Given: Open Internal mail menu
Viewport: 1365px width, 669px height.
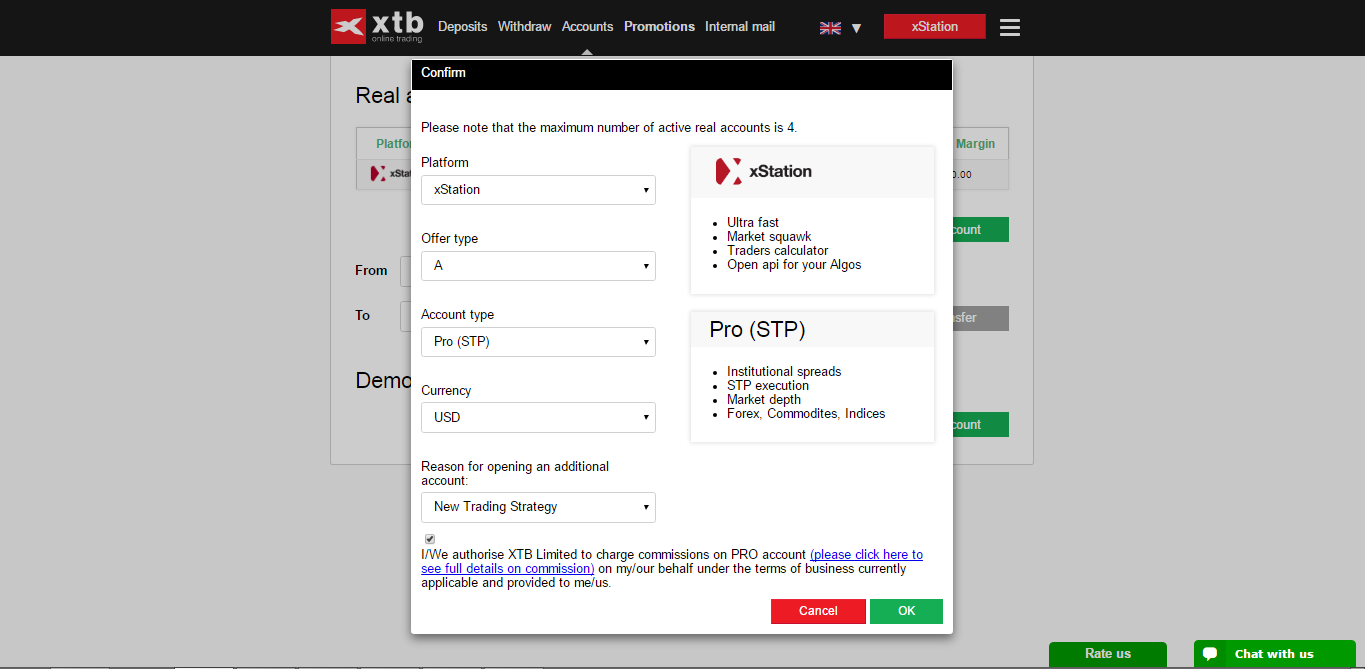Looking at the screenshot, I should (x=740, y=27).
